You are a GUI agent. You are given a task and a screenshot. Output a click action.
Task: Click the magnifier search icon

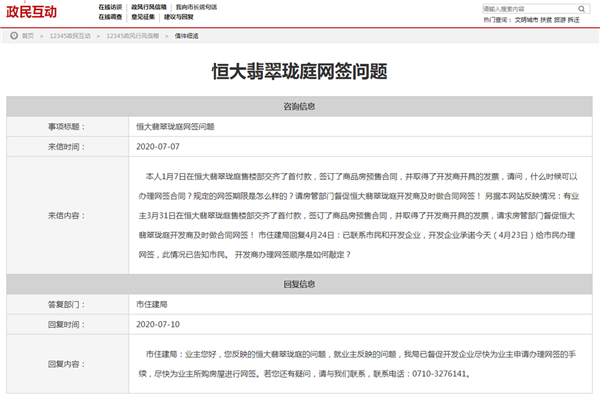click(582, 9)
